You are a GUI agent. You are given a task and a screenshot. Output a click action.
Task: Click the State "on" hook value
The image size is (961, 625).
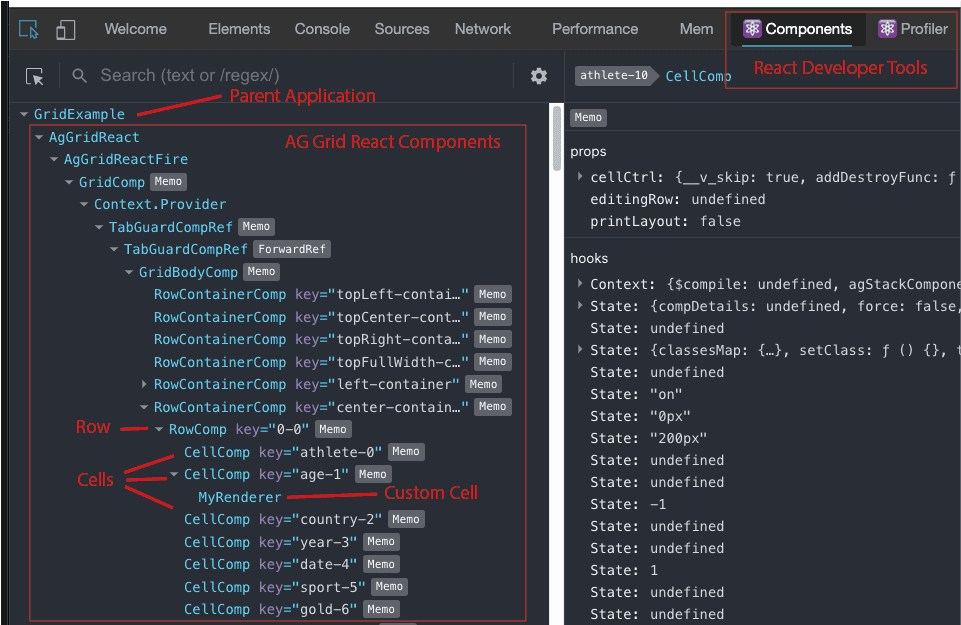[666, 394]
